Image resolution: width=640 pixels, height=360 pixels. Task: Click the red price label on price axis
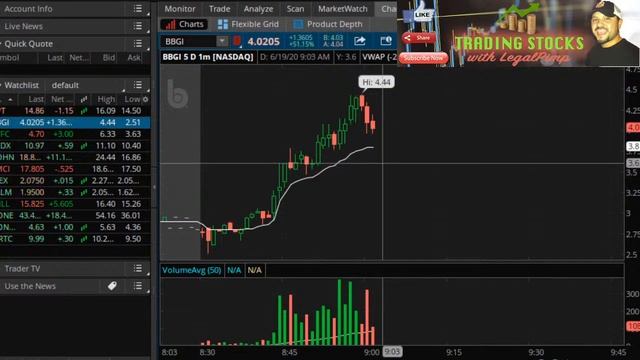click(633, 127)
